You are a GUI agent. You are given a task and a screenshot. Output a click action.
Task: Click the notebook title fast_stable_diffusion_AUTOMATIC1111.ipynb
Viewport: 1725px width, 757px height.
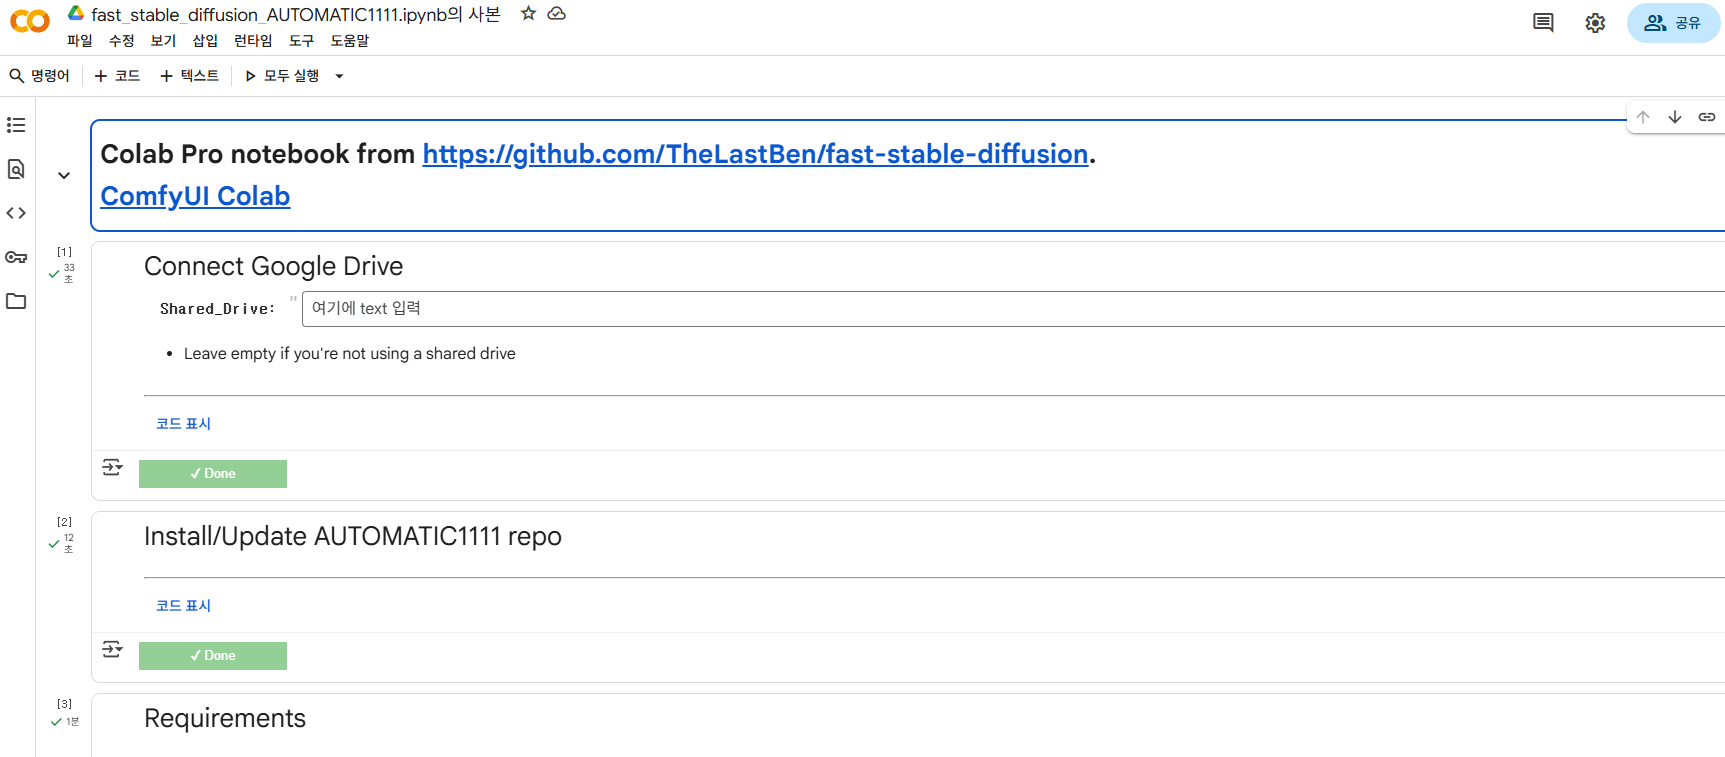pyautogui.click(x=295, y=14)
